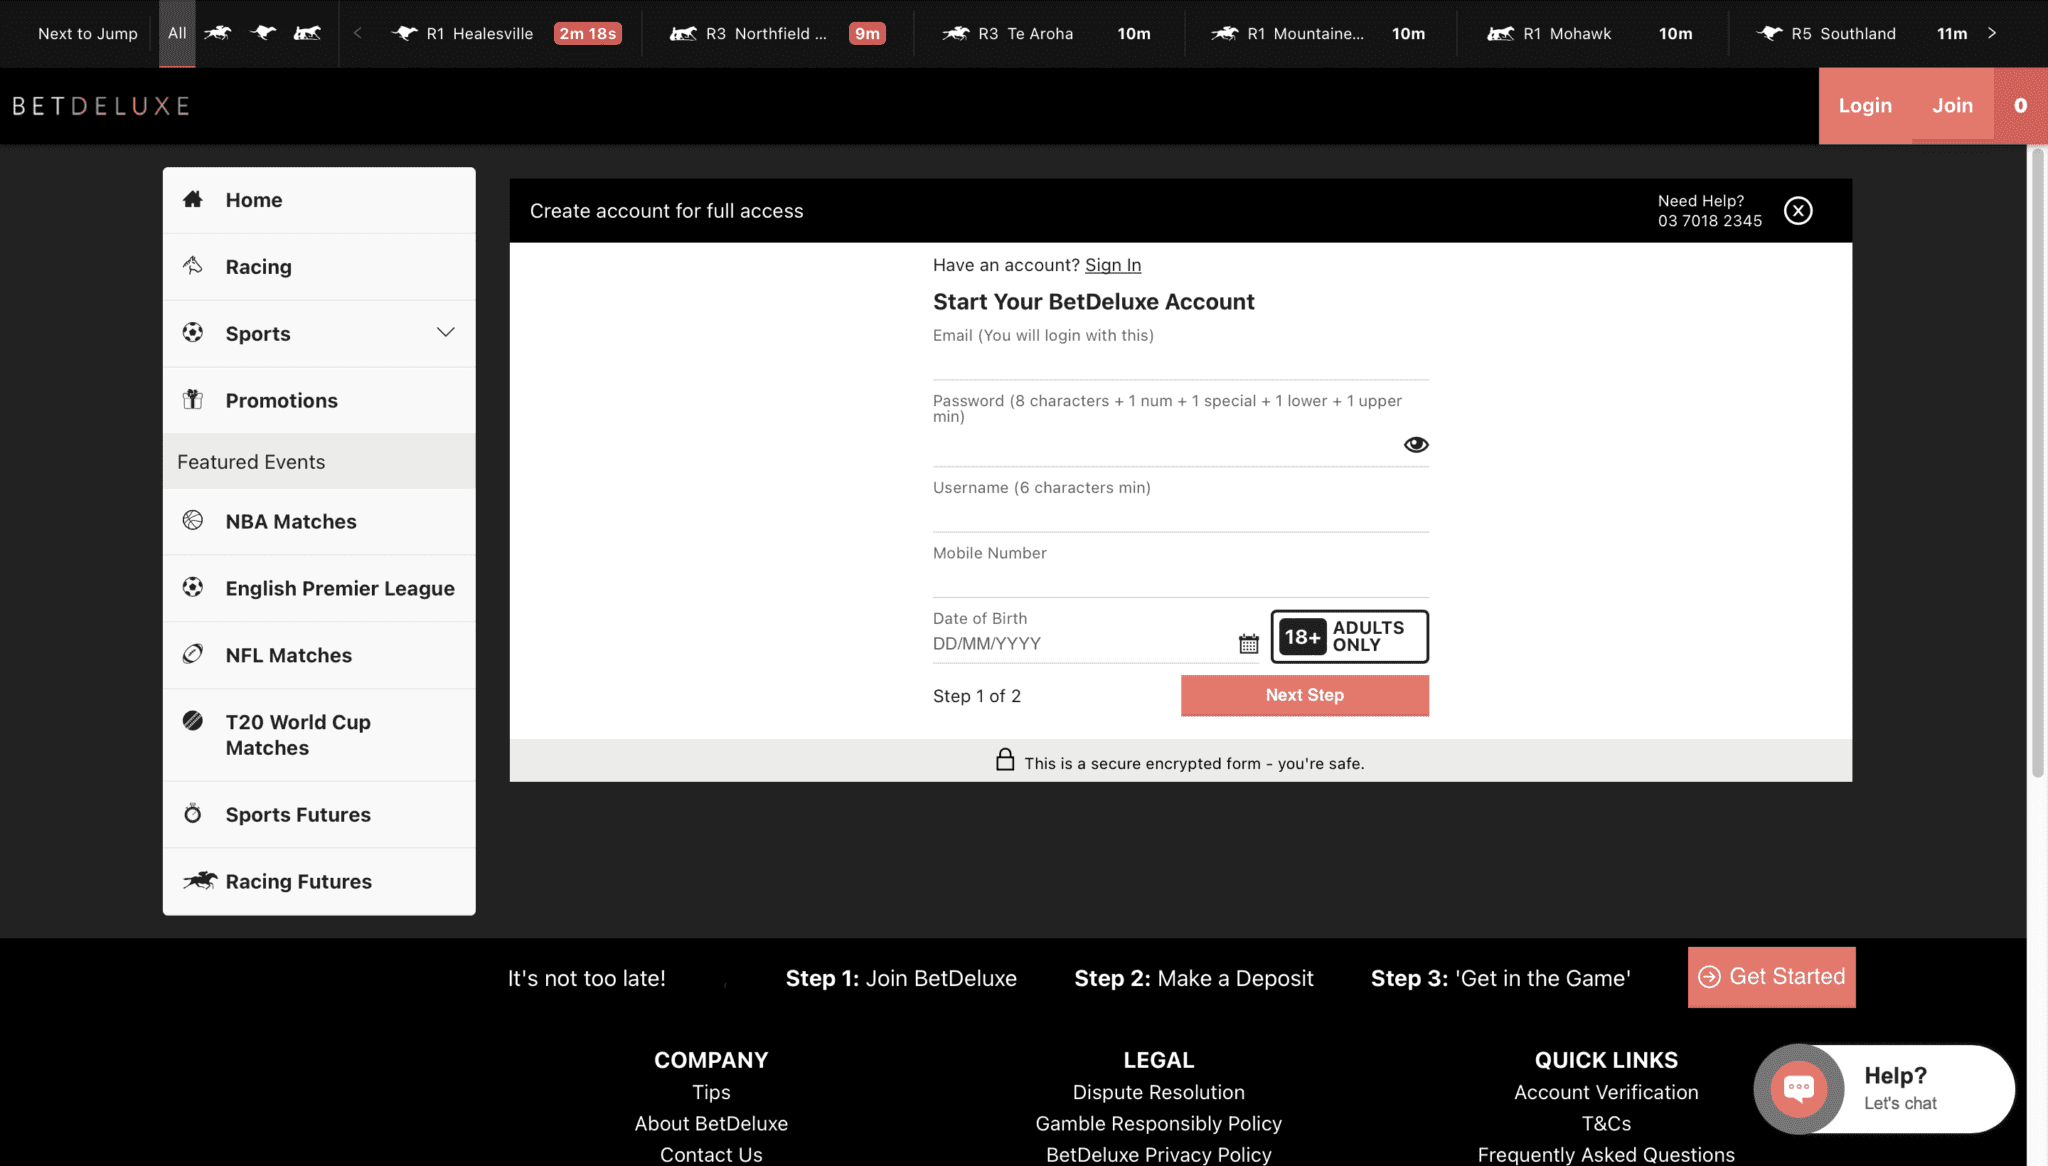This screenshot has height=1166, width=2048.
Task: Open the Help chat bubble icon
Action: (1798, 1089)
